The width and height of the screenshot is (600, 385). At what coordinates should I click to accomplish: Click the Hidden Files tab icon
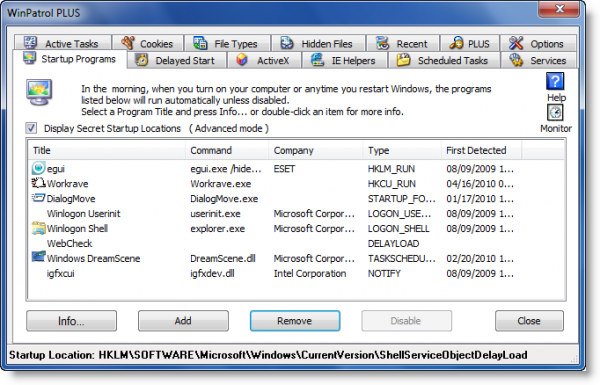click(287, 43)
